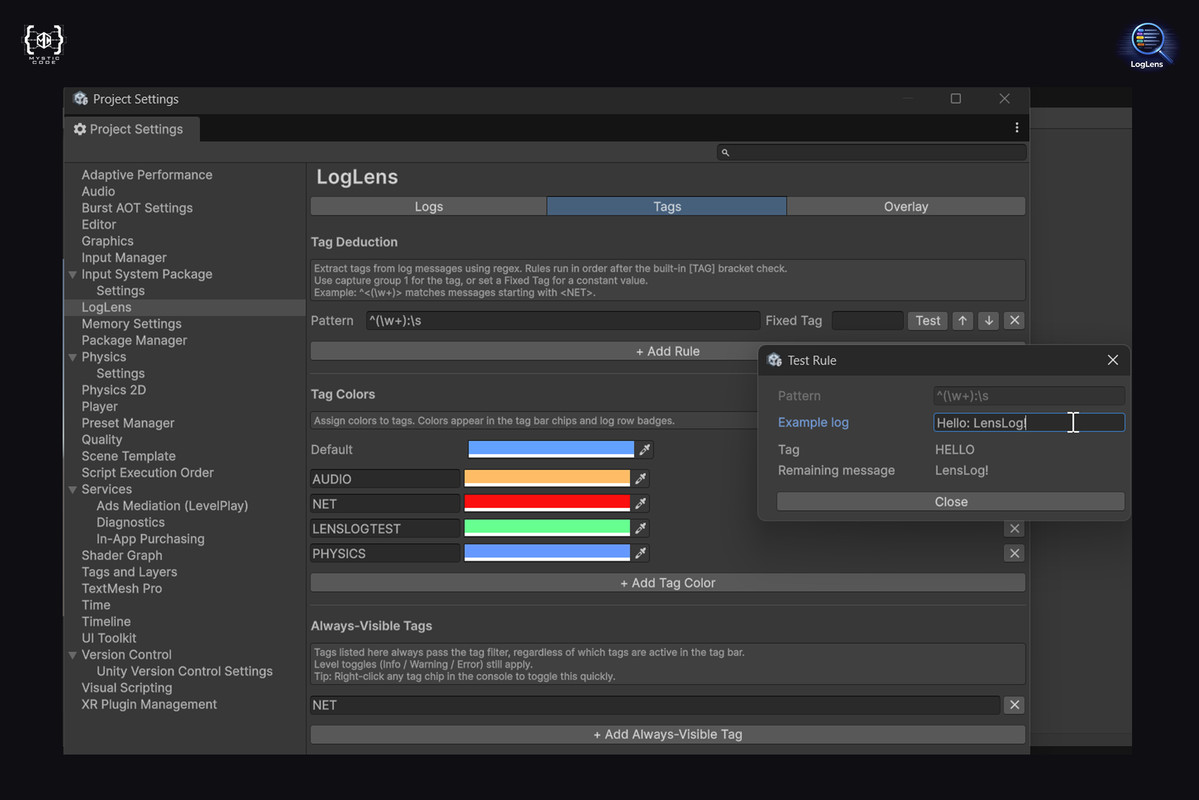Image resolution: width=1199 pixels, height=800 pixels.
Task: Click the Fixed Tag input field
Action: 867,320
